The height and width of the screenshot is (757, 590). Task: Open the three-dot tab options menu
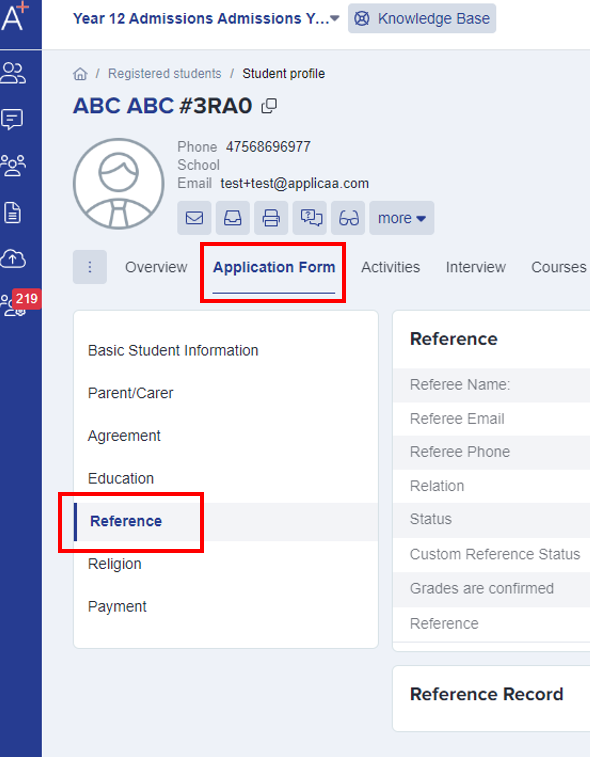[90, 267]
